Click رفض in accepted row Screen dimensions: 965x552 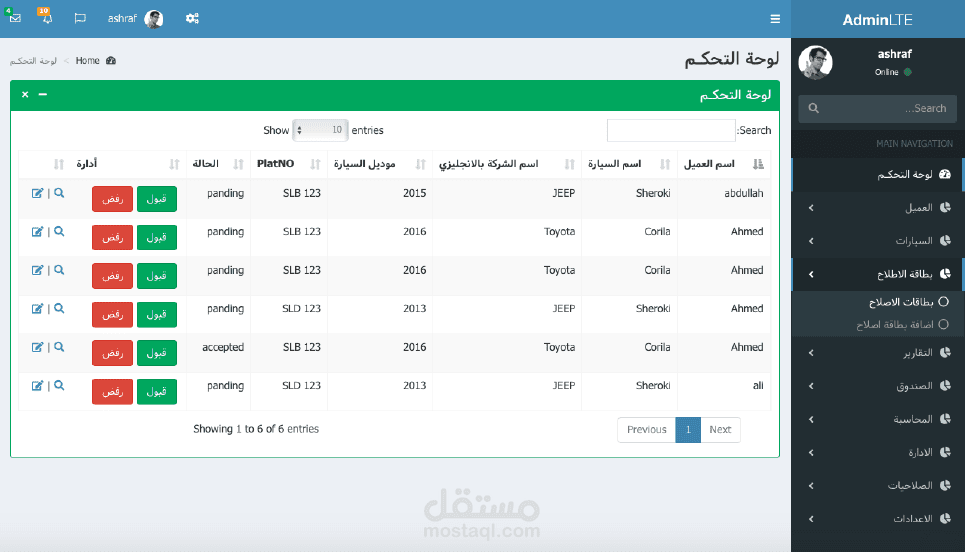click(113, 353)
